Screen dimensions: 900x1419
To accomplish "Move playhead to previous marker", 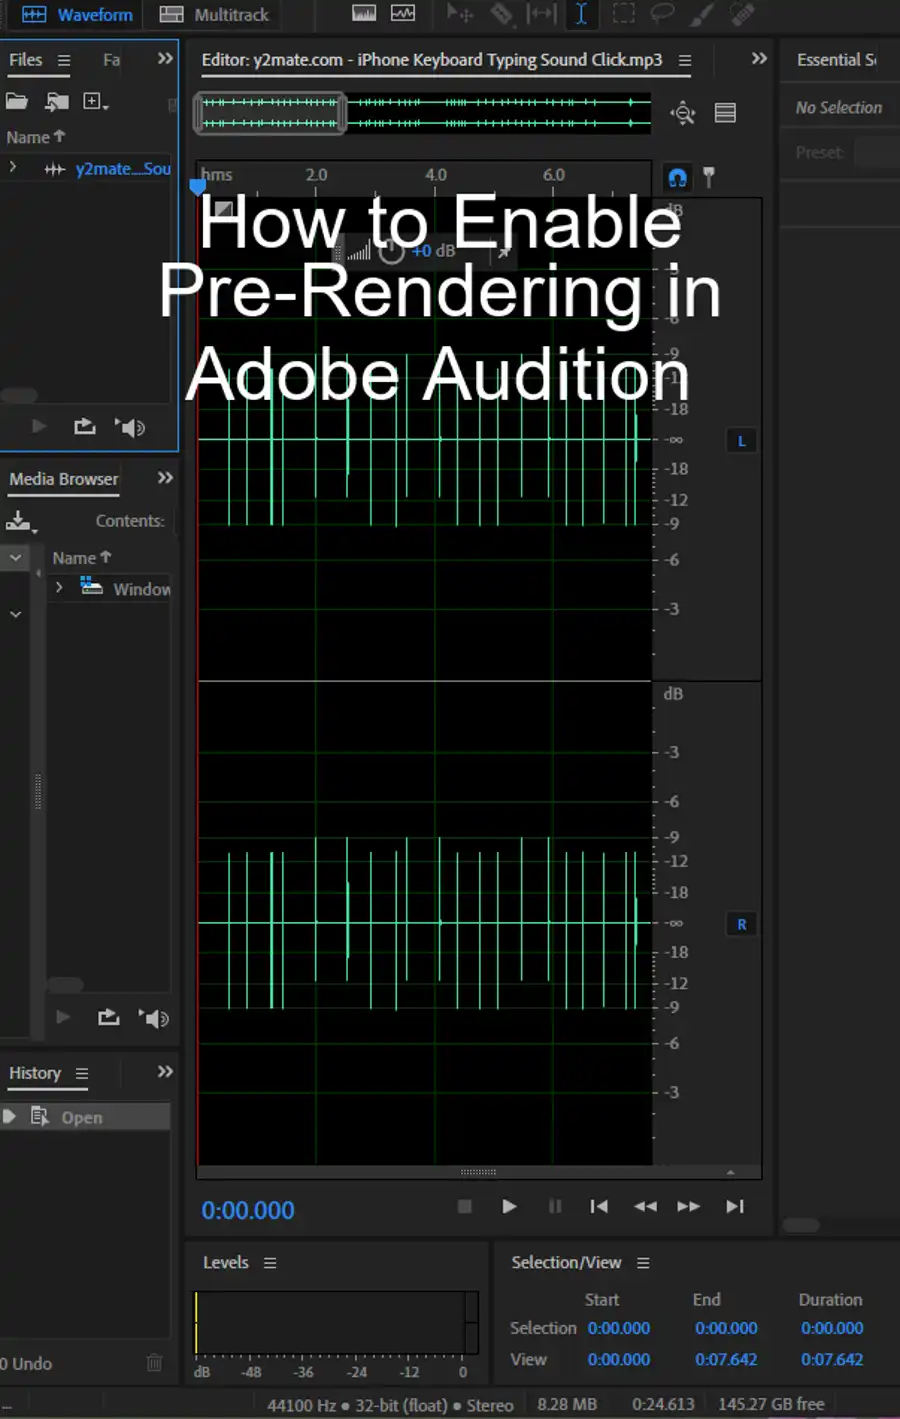I will [x=599, y=1207].
